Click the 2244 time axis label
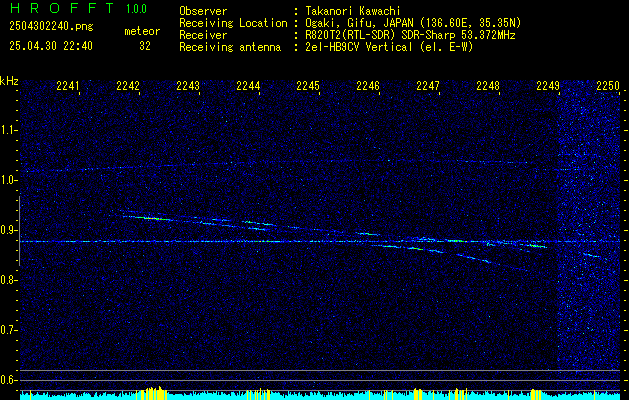This screenshot has height=400, width=629. (x=248, y=86)
